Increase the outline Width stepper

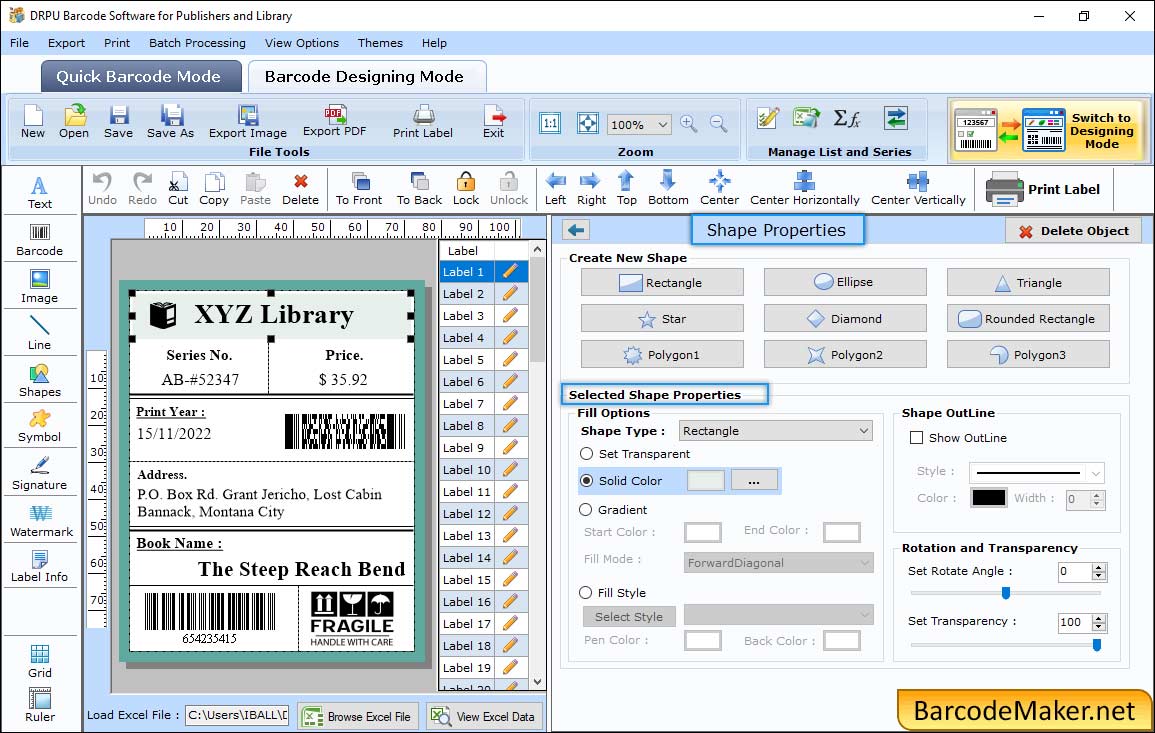click(1097, 495)
